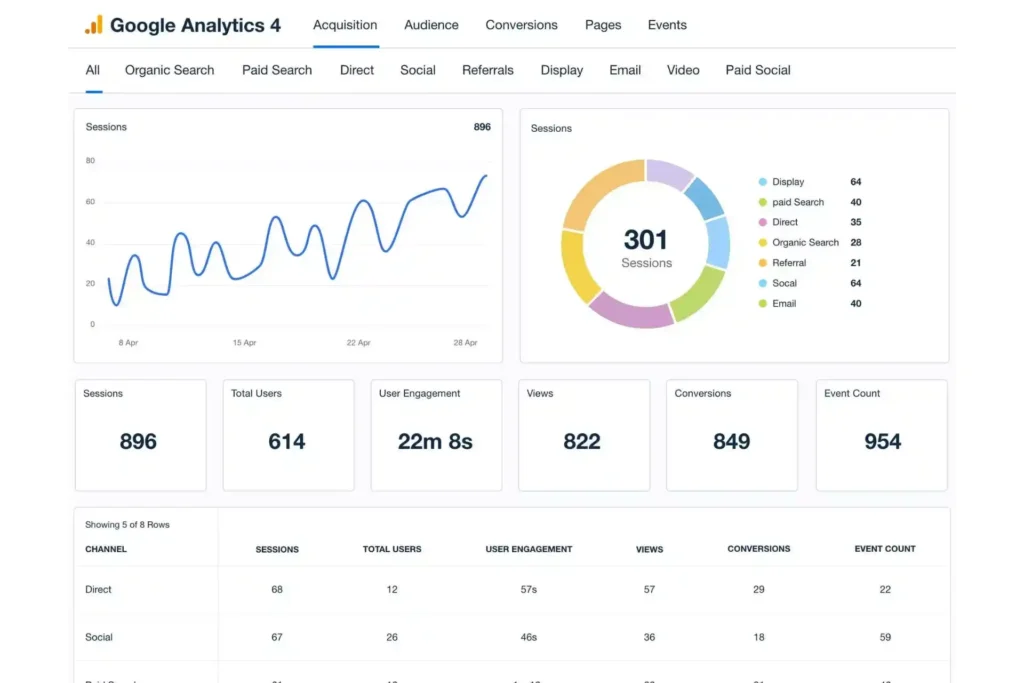Click the Social row channel name
This screenshot has height=683, width=1024.
click(x=99, y=637)
